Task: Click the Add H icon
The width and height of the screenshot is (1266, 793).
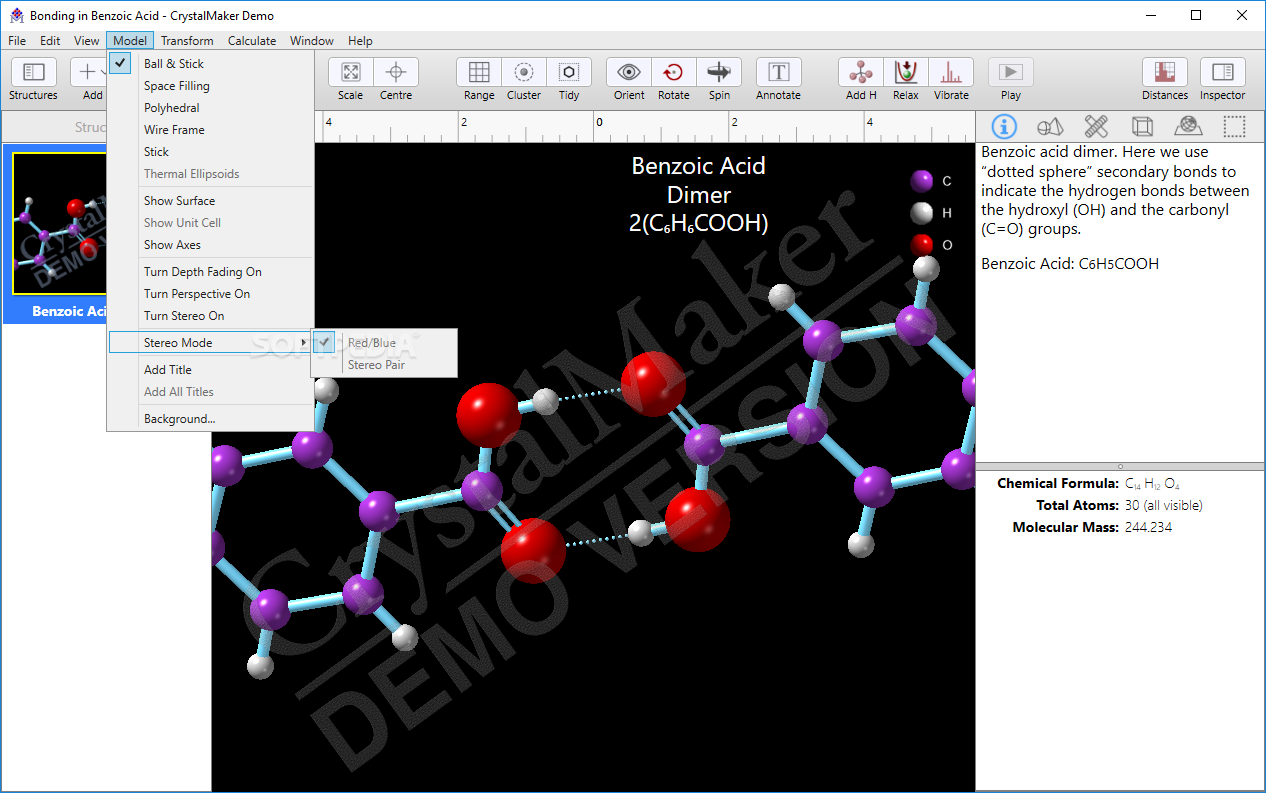Action: pos(861,72)
